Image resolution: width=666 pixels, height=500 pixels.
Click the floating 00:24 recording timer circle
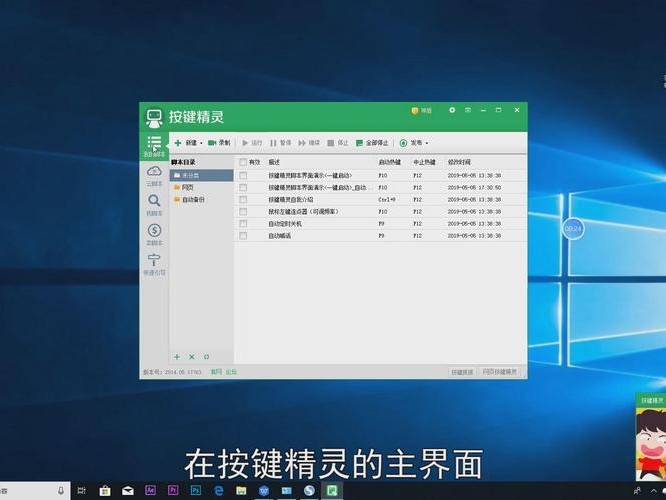pyautogui.click(x=573, y=229)
